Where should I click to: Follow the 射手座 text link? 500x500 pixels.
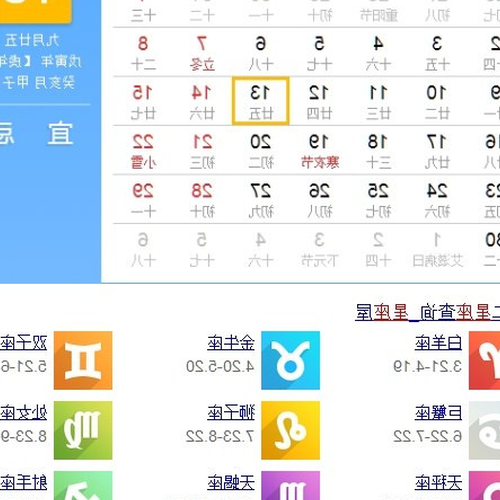pyautogui.click(x=23, y=483)
